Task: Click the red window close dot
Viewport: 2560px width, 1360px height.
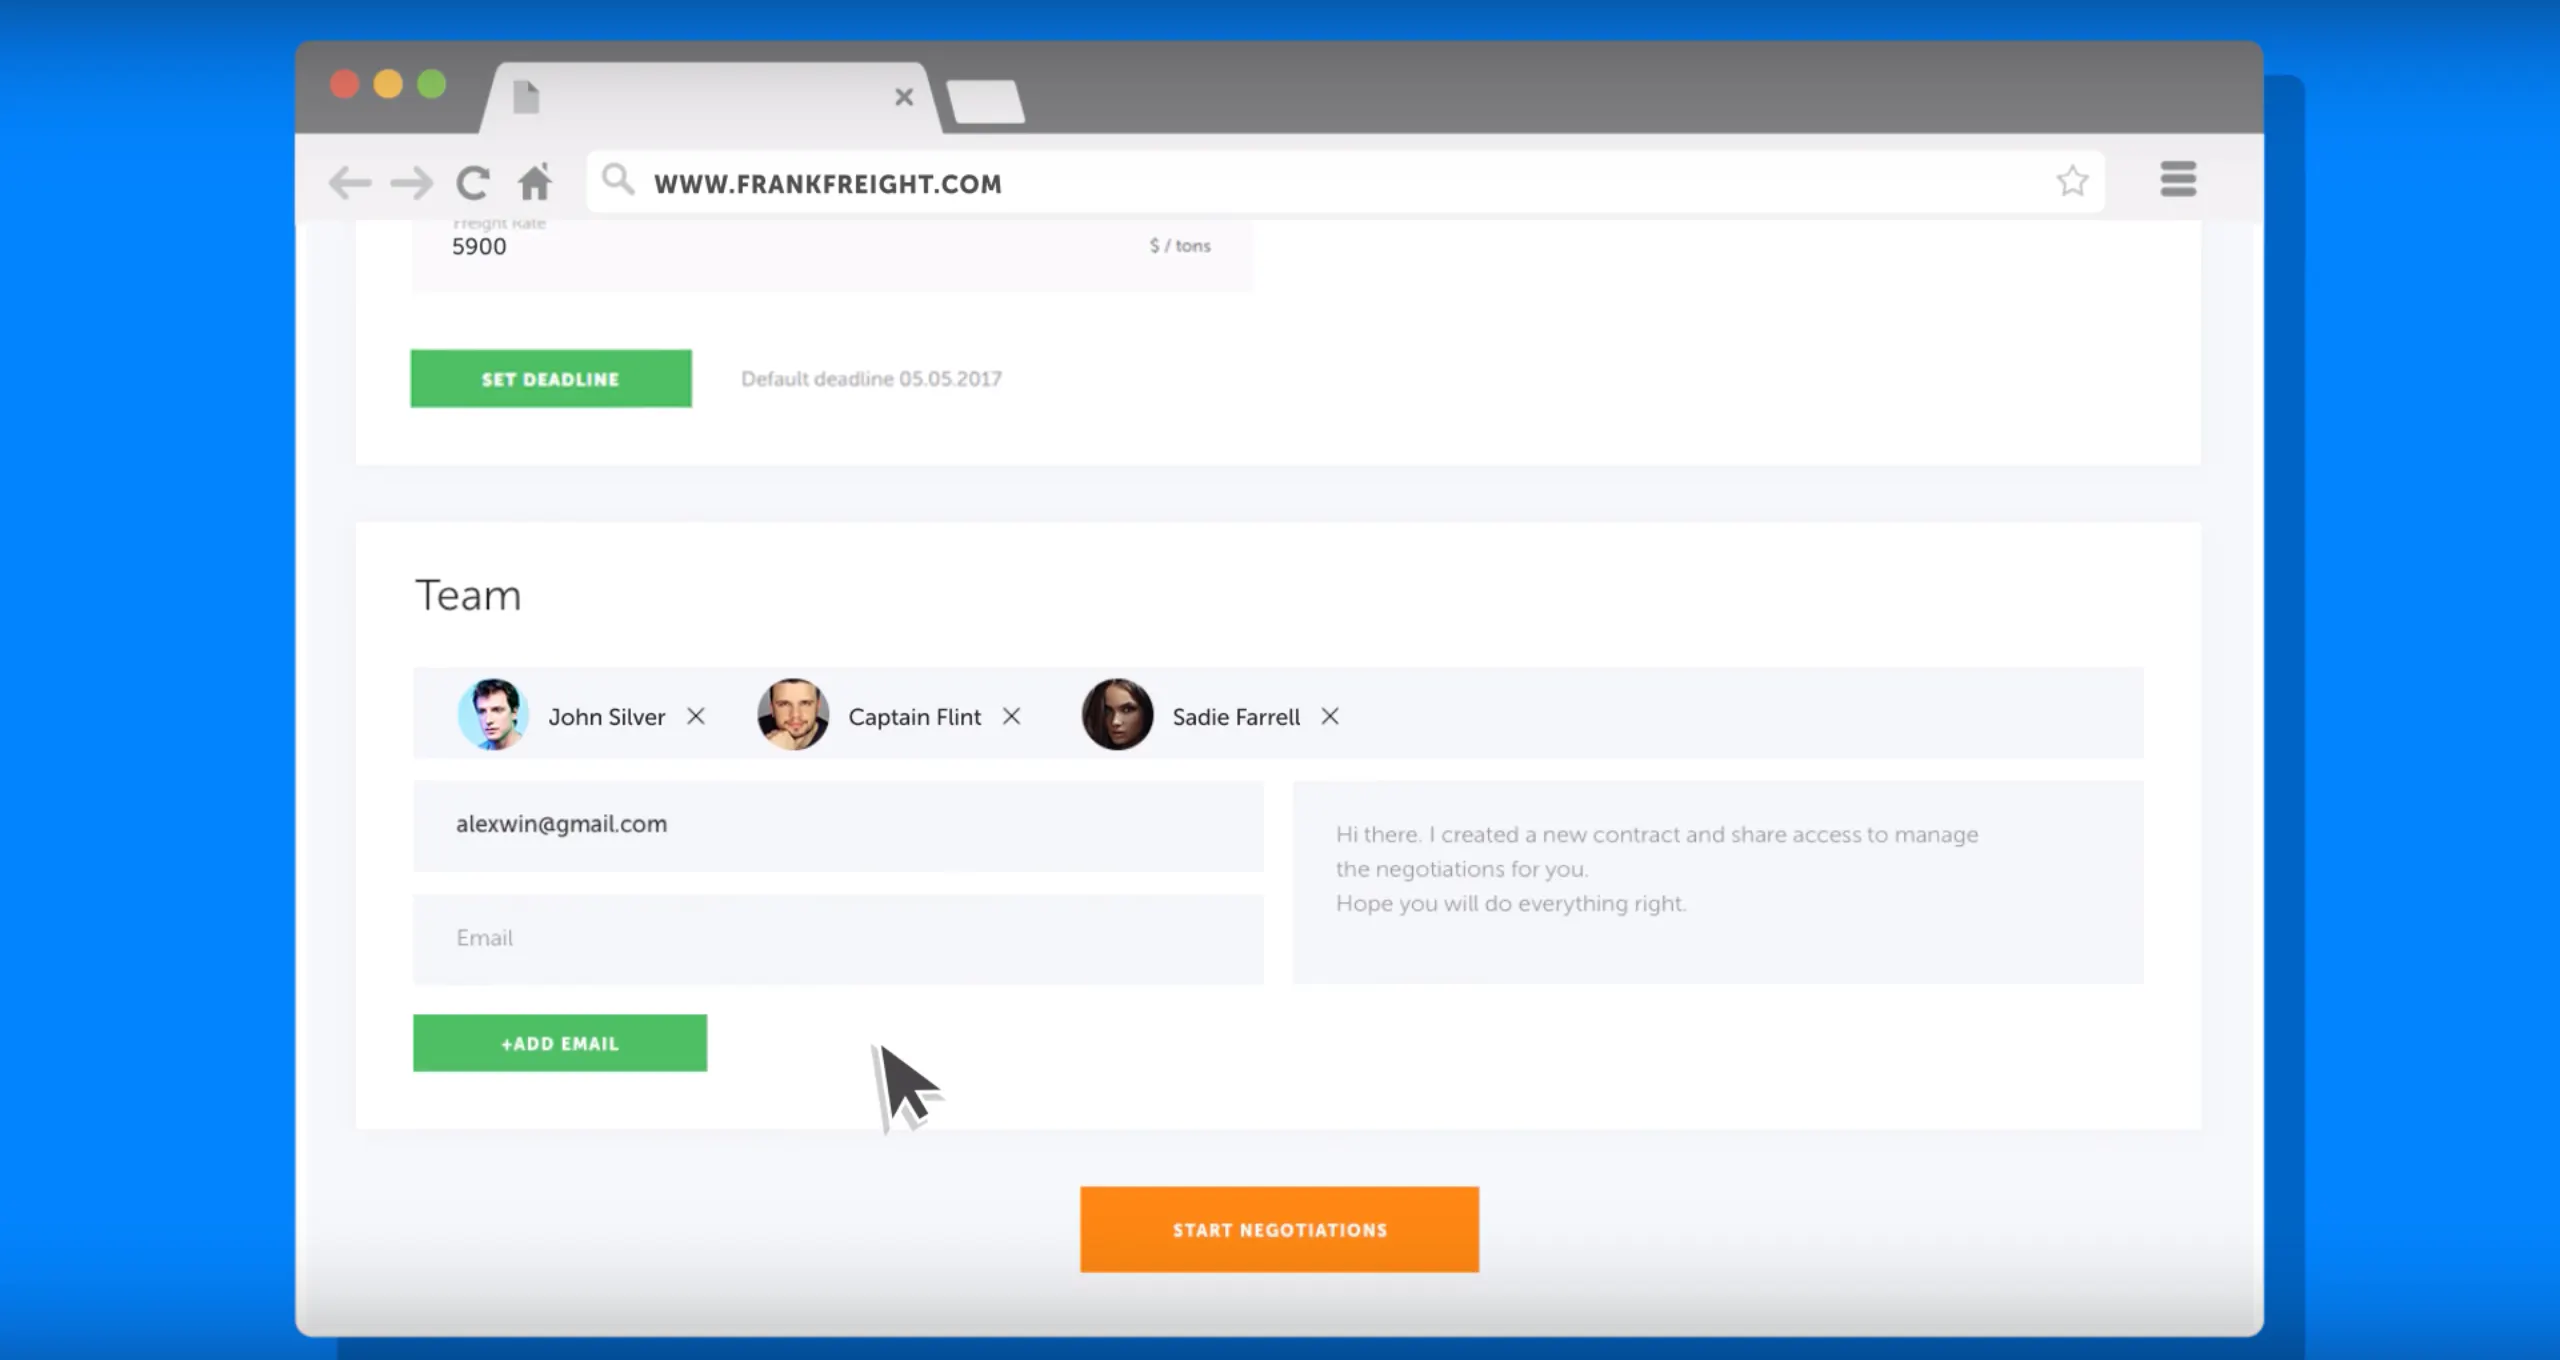Action: pos(345,84)
